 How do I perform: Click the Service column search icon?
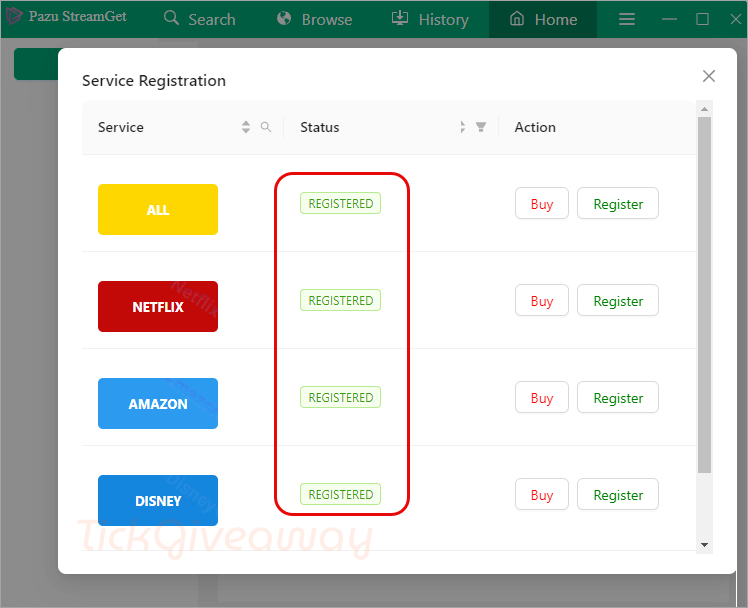point(266,127)
